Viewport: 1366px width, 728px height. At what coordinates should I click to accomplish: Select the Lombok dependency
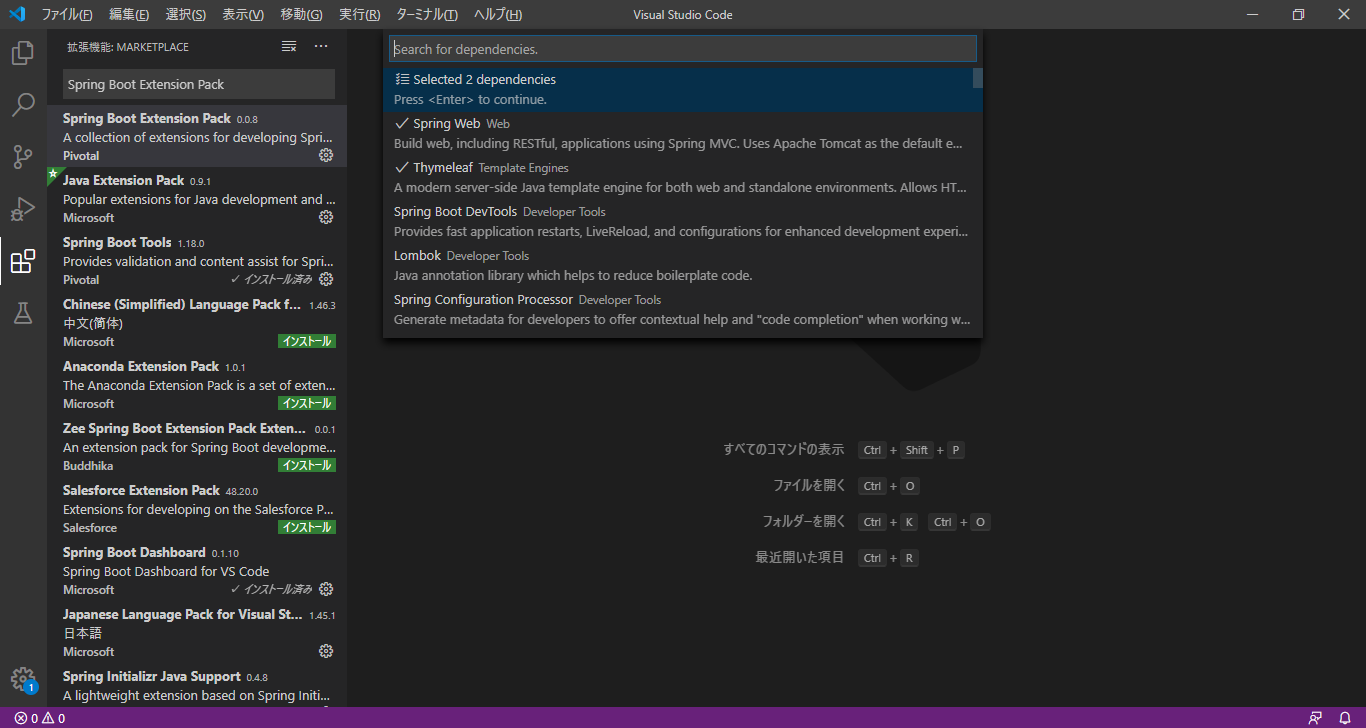(x=683, y=266)
